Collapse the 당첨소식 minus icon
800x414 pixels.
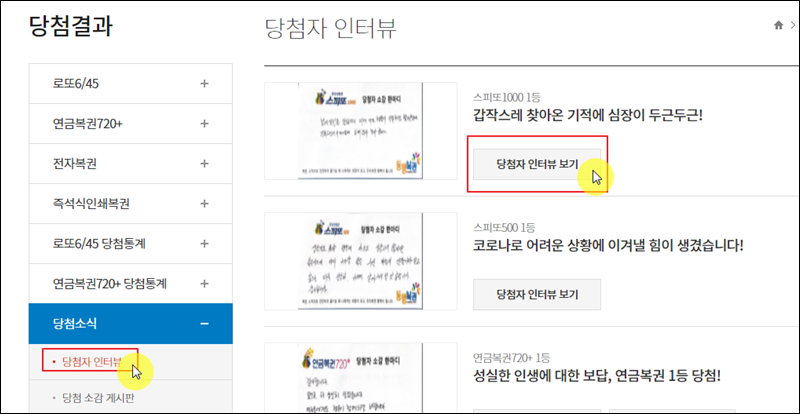[204, 323]
